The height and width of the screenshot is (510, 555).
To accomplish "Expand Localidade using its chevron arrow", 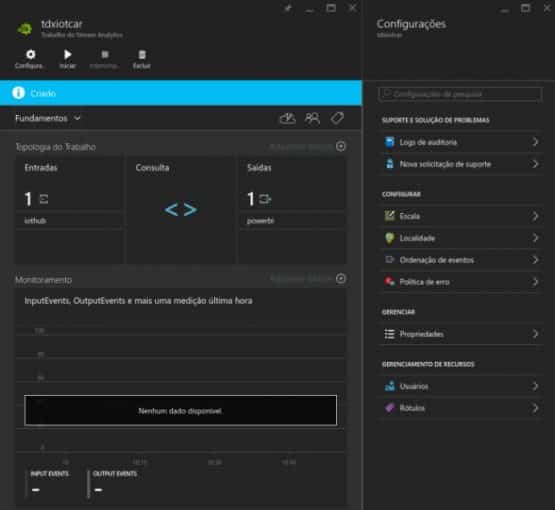I will (x=535, y=238).
